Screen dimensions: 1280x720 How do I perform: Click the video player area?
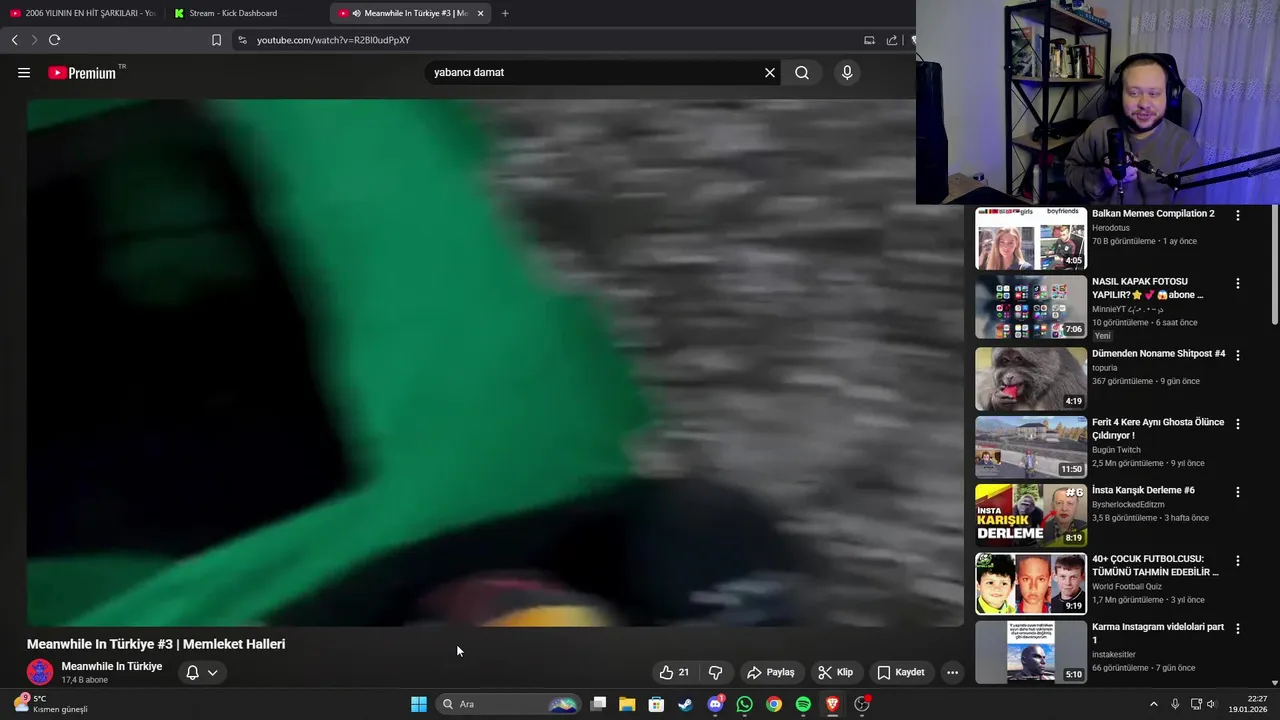(495, 362)
